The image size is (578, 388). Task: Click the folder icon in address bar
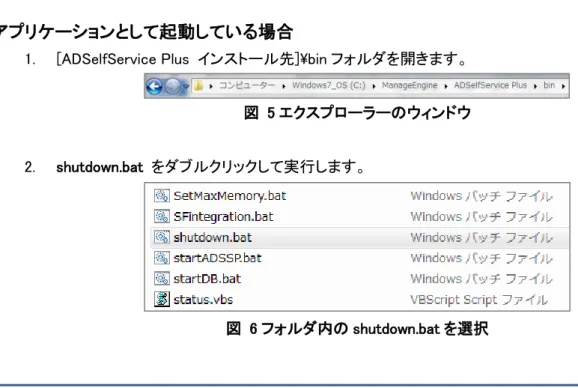pos(198,86)
